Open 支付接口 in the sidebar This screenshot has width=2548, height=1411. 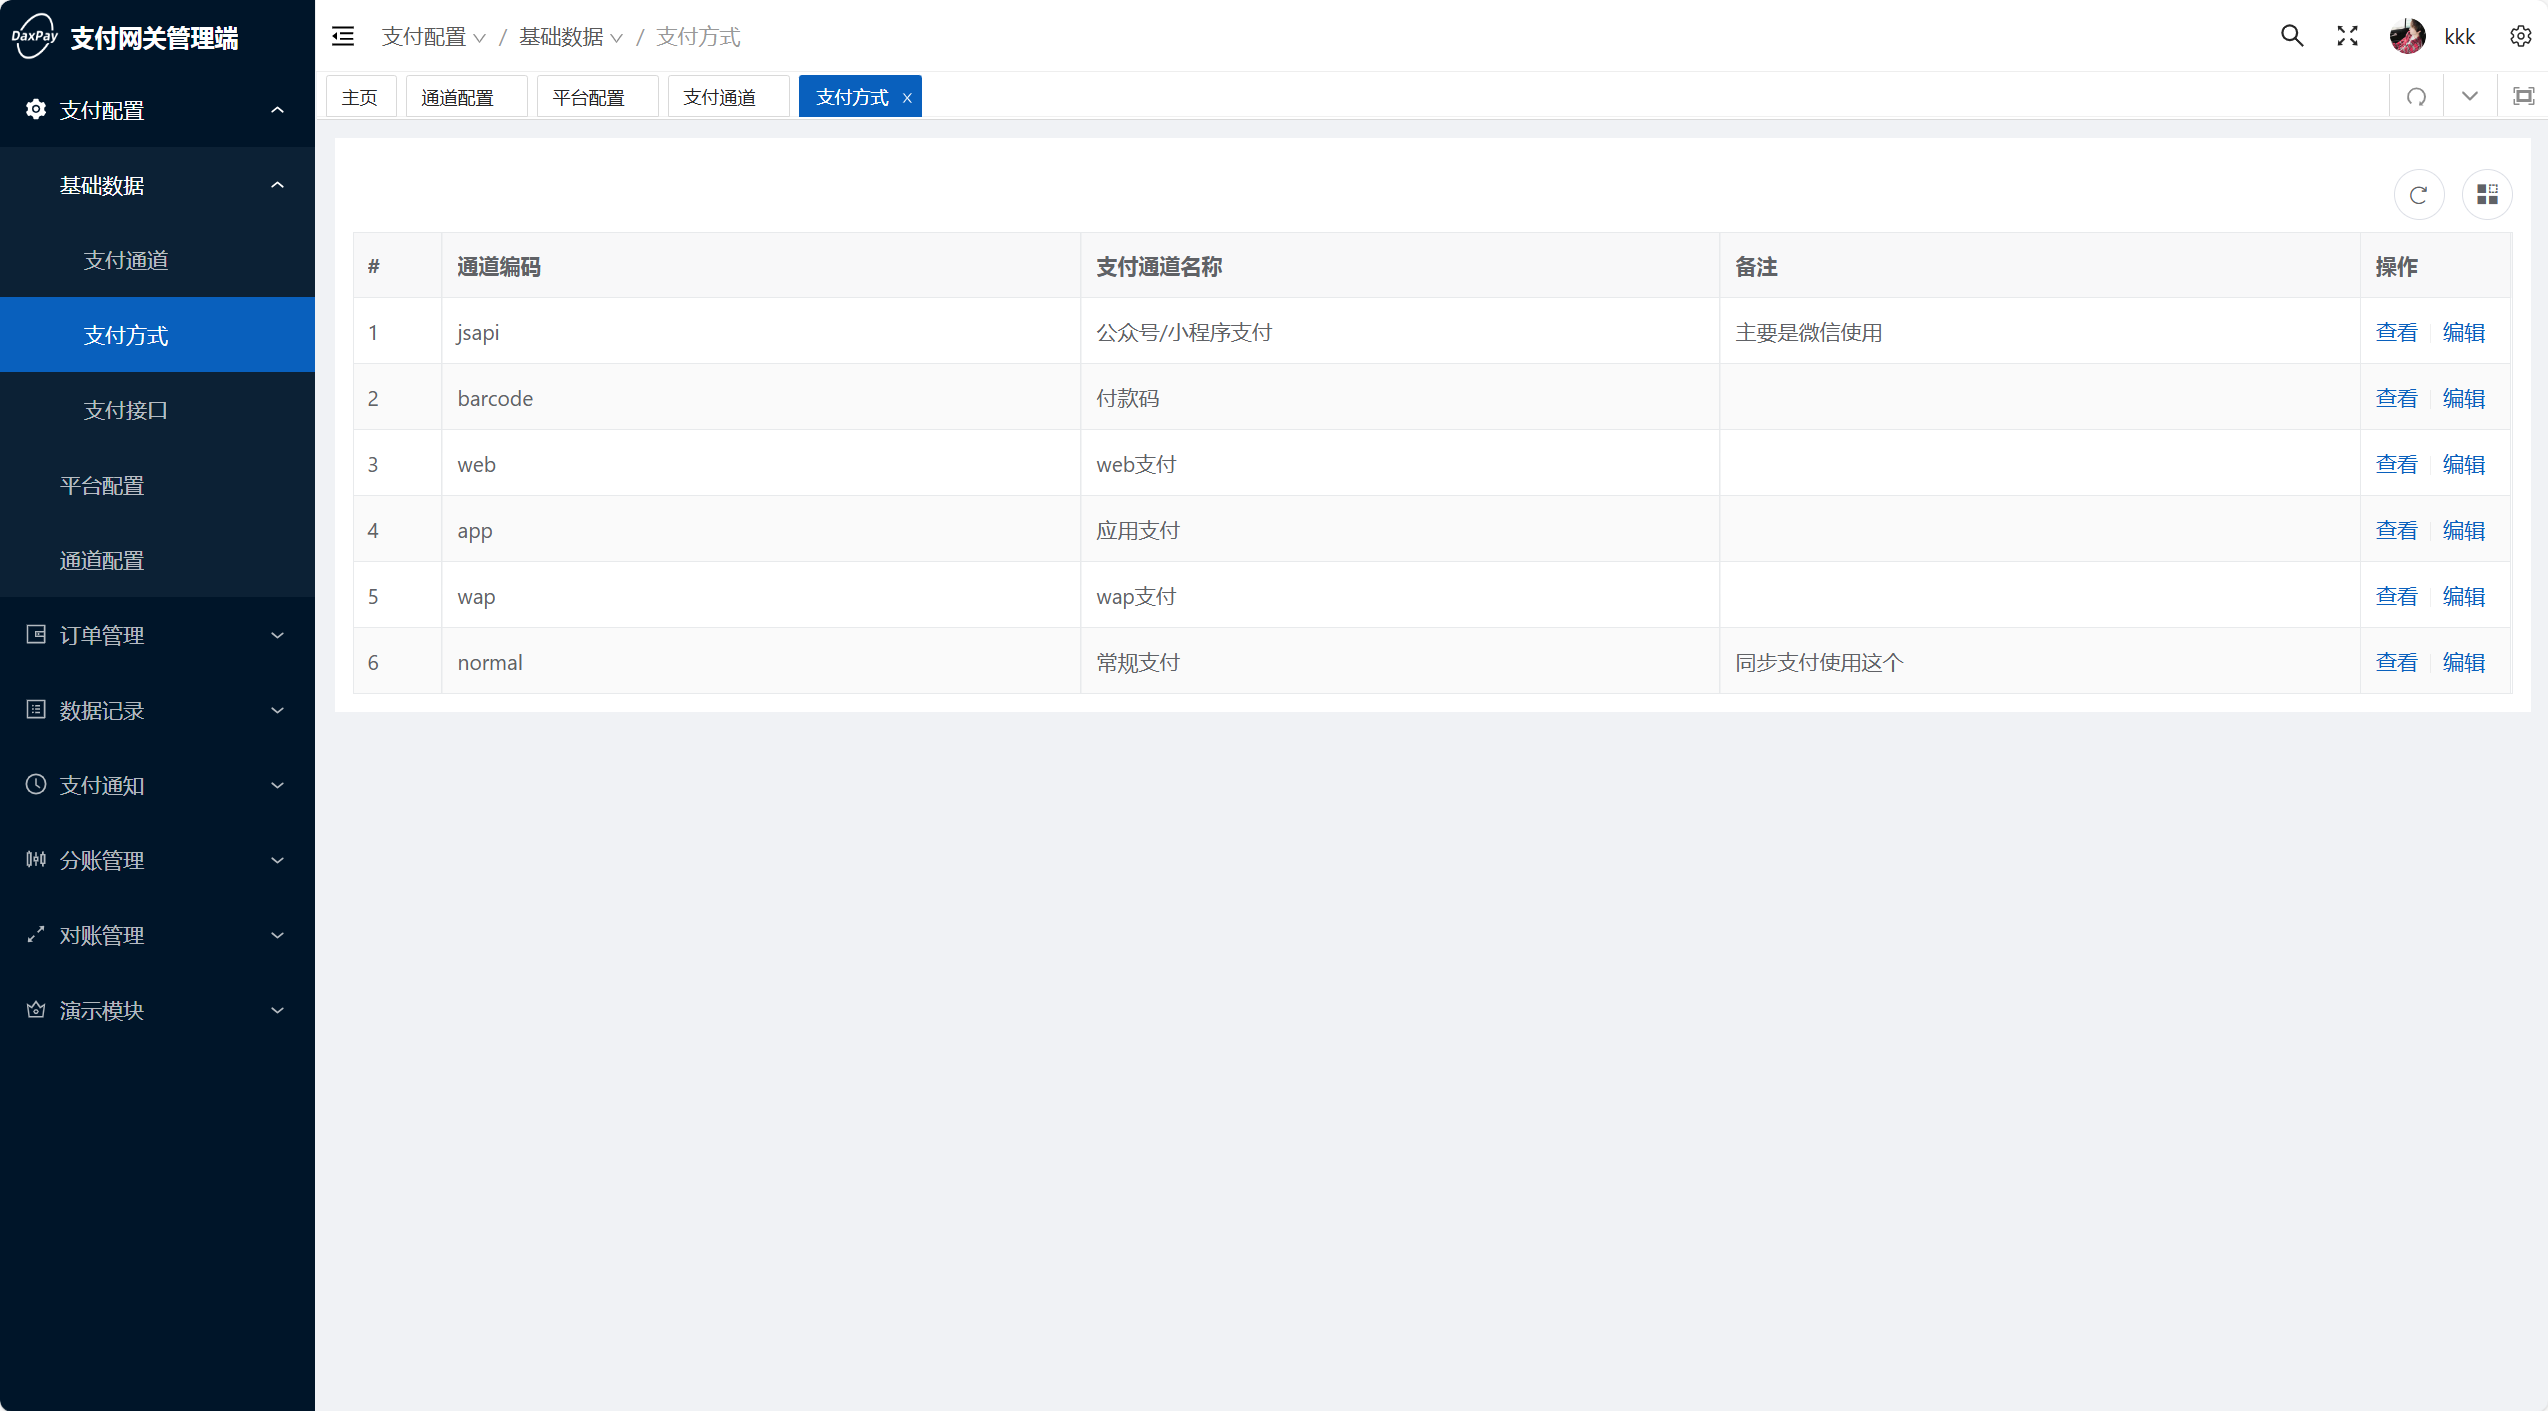(x=157, y=410)
